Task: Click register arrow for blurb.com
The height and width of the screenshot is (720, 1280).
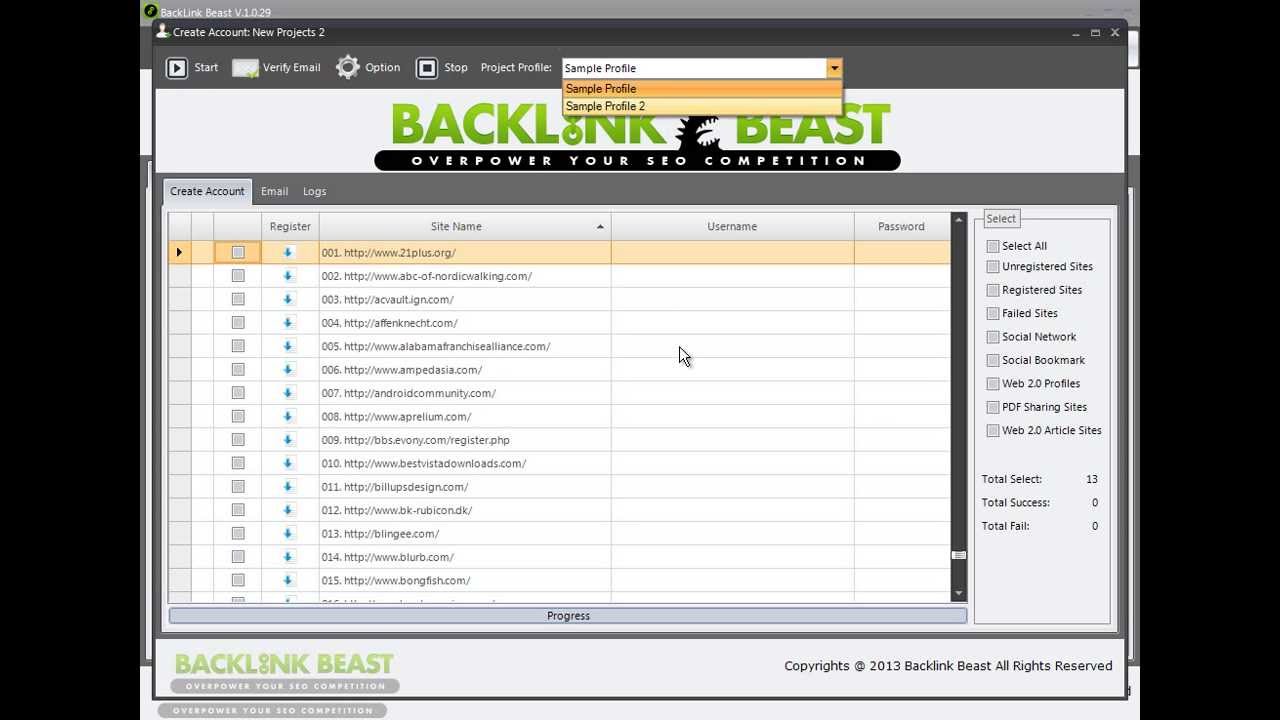Action: [288, 557]
